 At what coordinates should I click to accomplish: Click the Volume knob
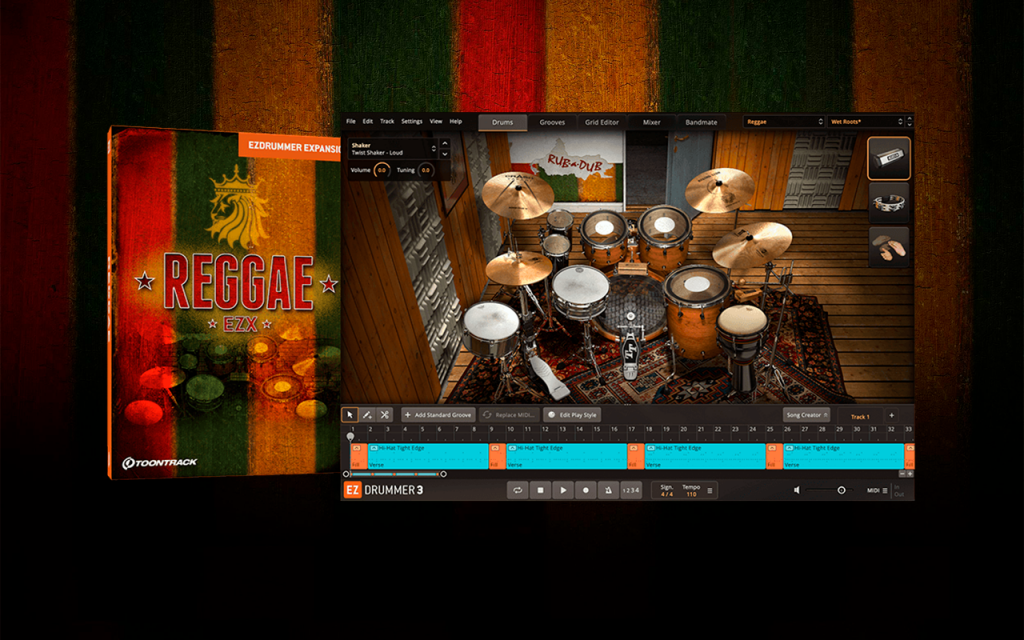[382, 170]
